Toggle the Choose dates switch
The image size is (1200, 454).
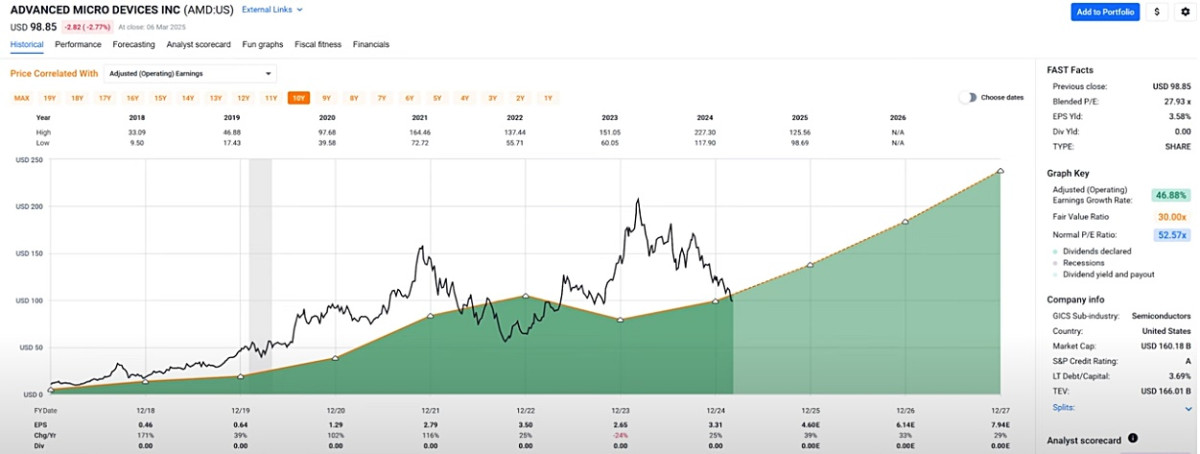[967, 97]
